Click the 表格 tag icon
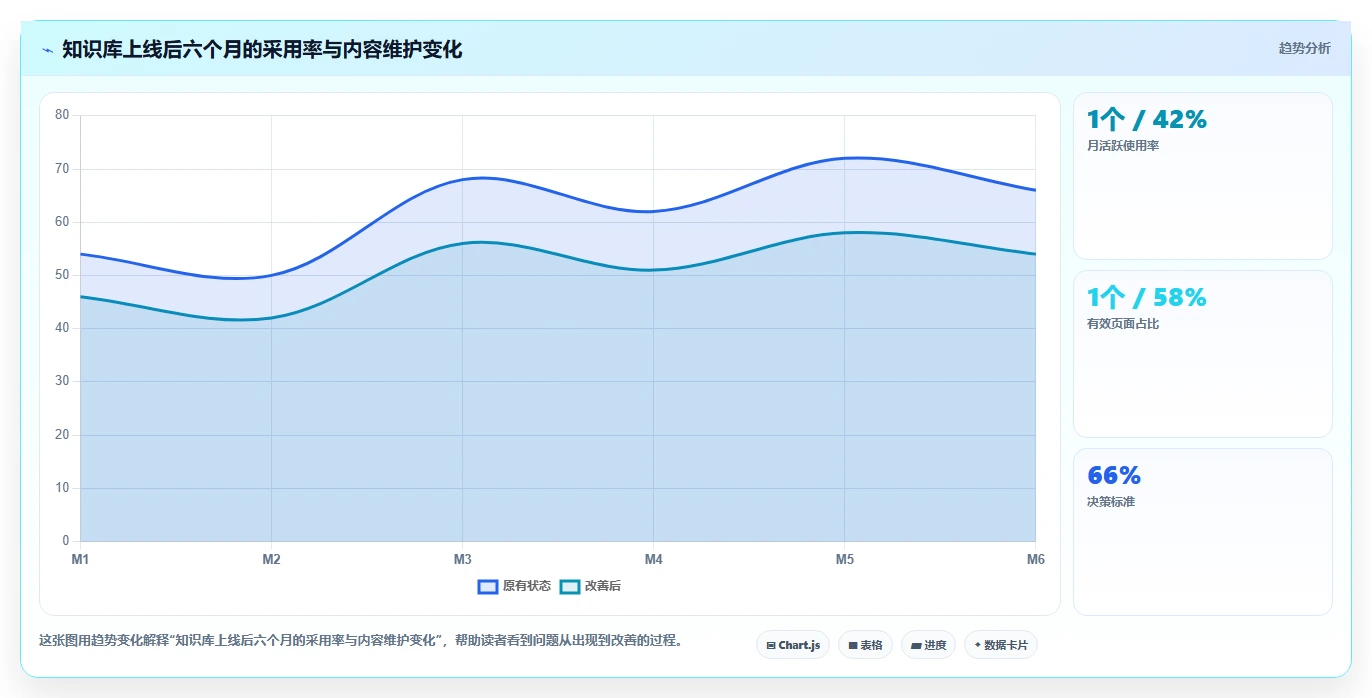The width and height of the screenshot is (1372, 698). coord(853,646)
